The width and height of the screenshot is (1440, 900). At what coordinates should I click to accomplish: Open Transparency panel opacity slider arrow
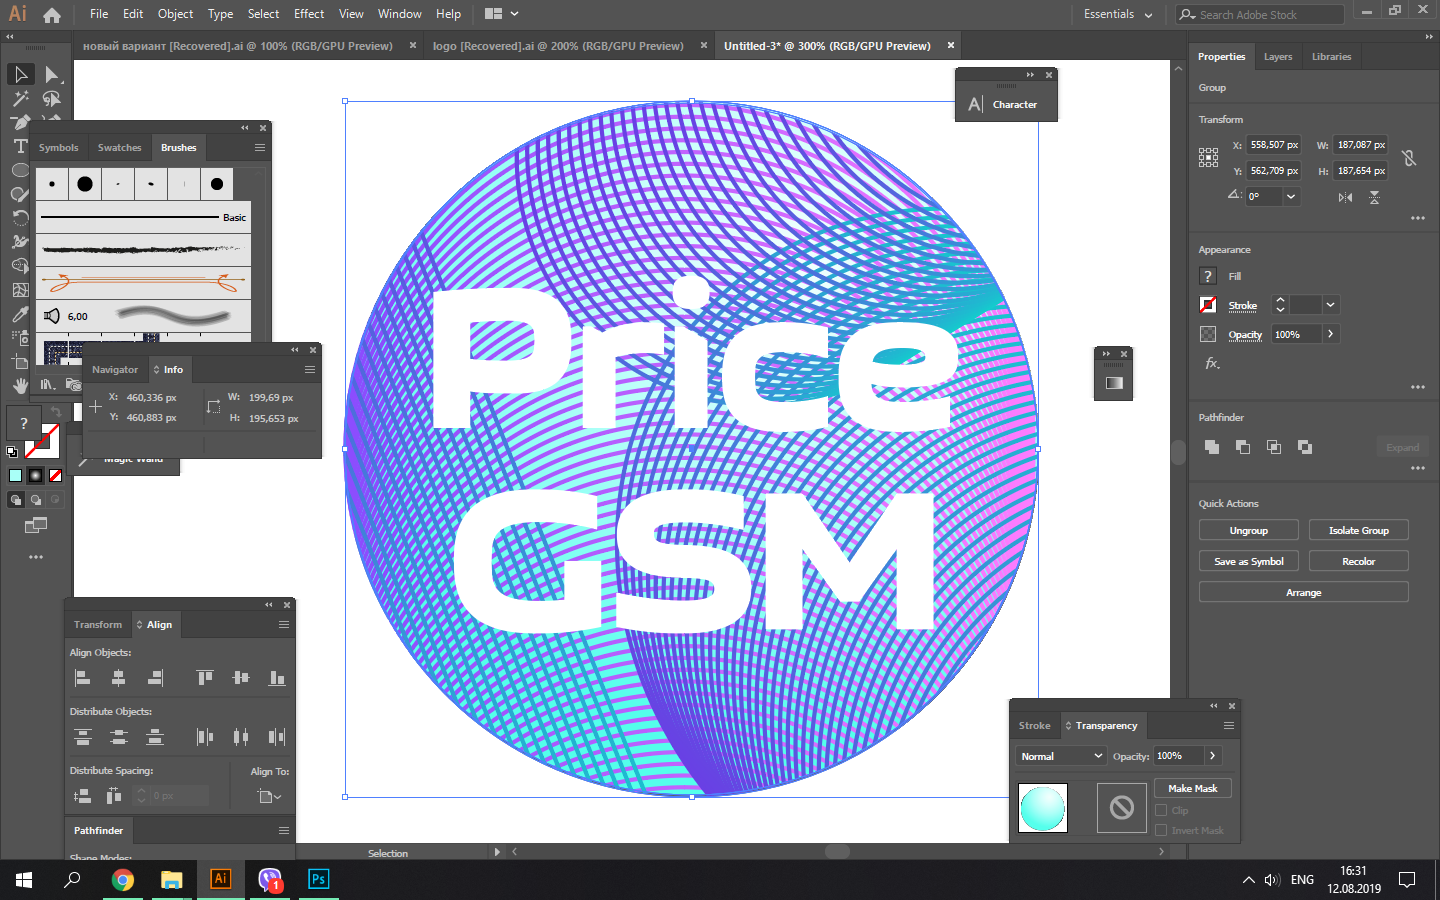pos(1212,756)
